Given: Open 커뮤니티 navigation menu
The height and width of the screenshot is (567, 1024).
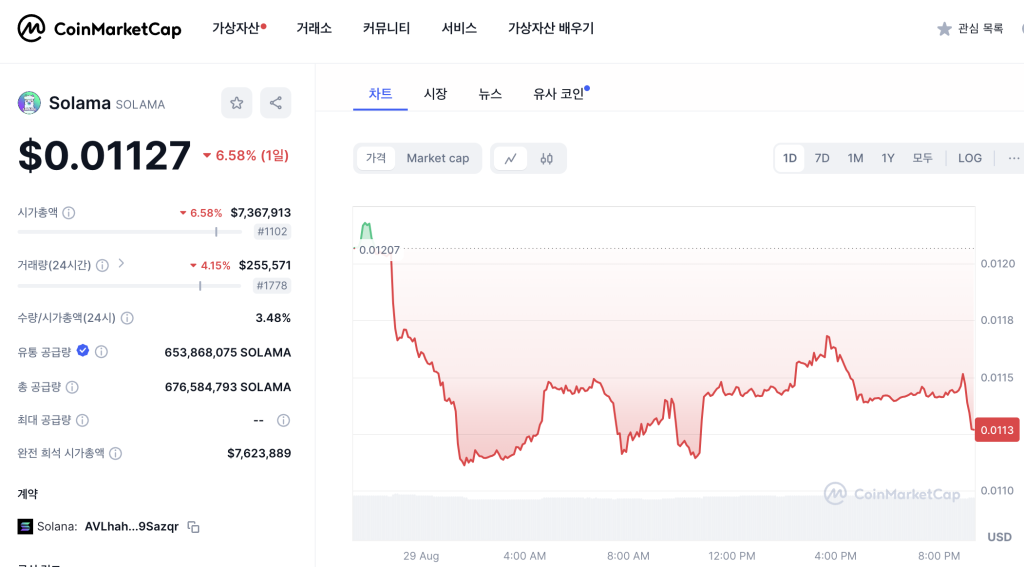Looking at the screenshot, I should click(x=387, y=28).
